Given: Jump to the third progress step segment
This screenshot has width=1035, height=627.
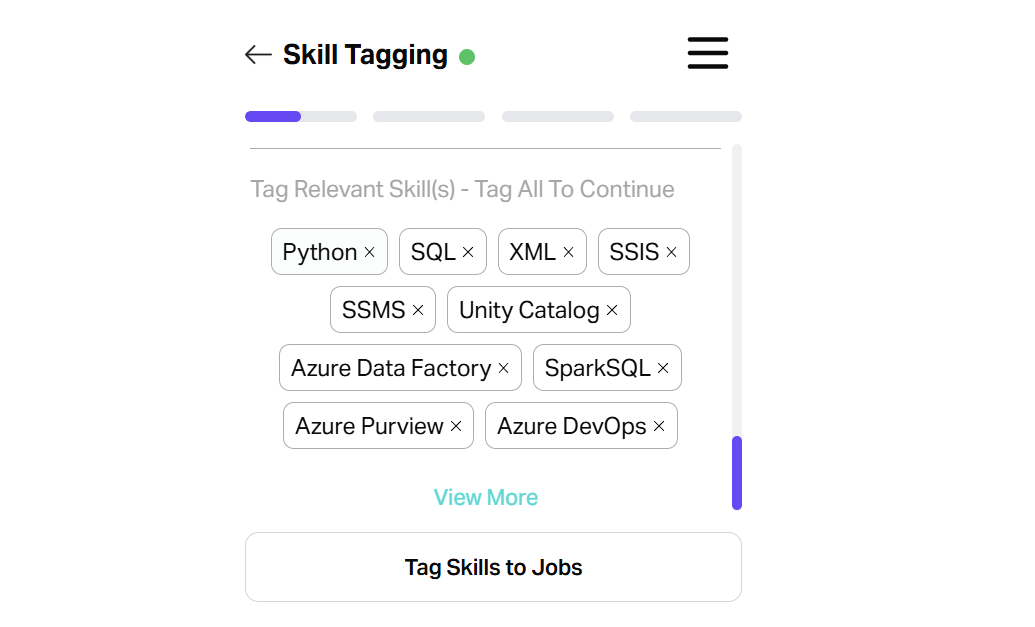Looking at the screenshot, I should coord(557,117).
